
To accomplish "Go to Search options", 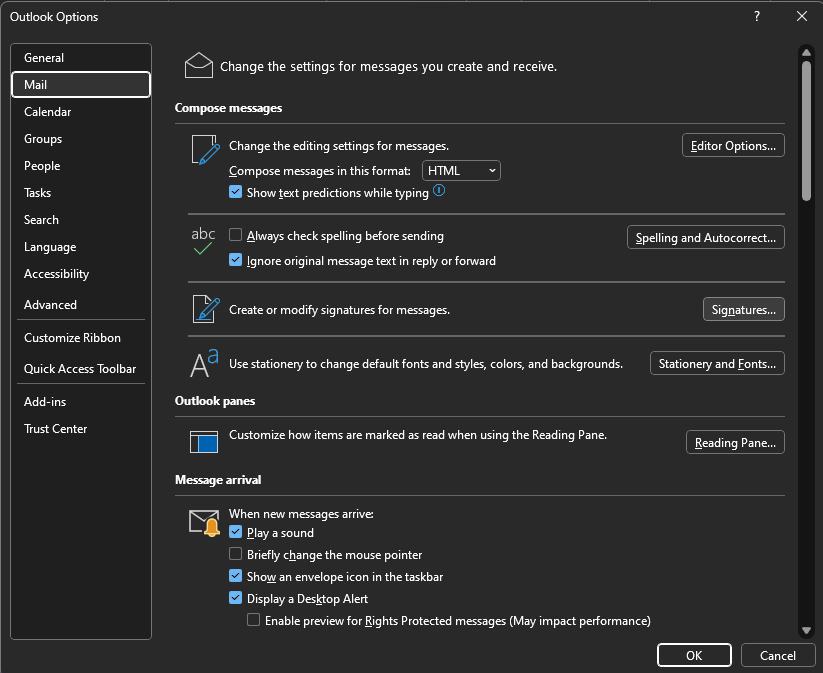I will [x=81, y=220].
